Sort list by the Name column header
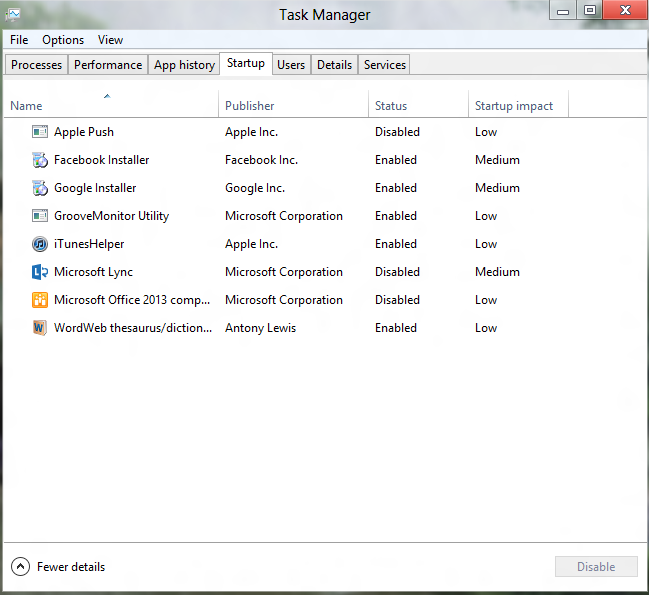Viewport: 649px width, 595px height. coord(26,106)
